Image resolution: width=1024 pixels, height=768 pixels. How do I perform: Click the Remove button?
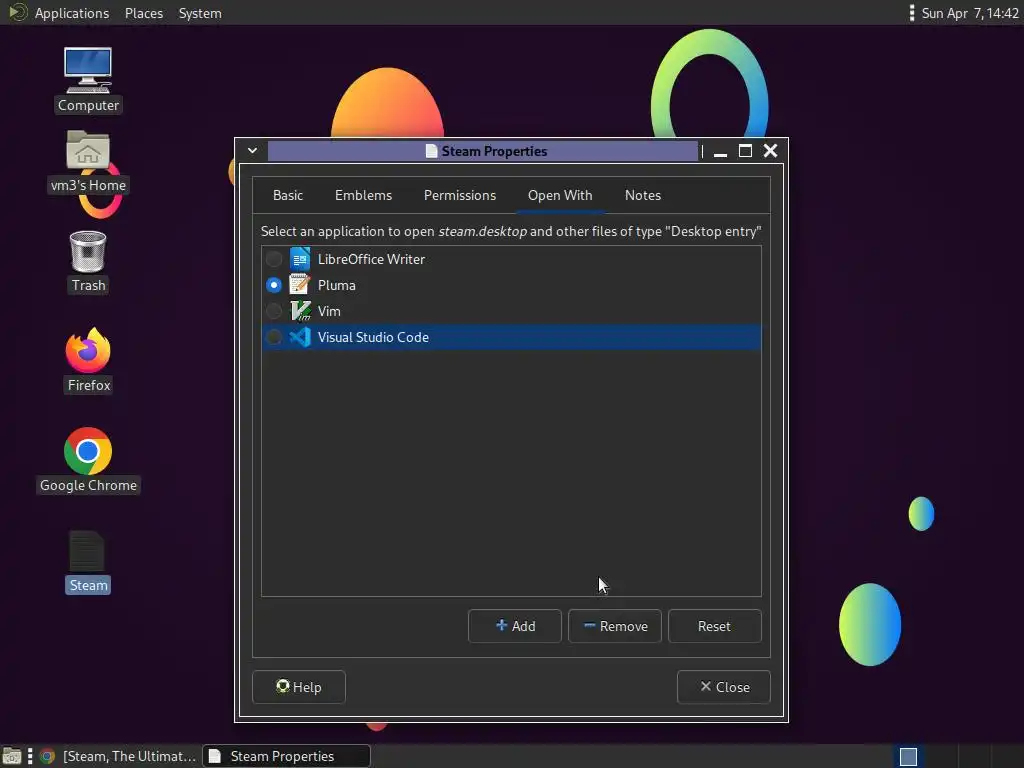615,626
